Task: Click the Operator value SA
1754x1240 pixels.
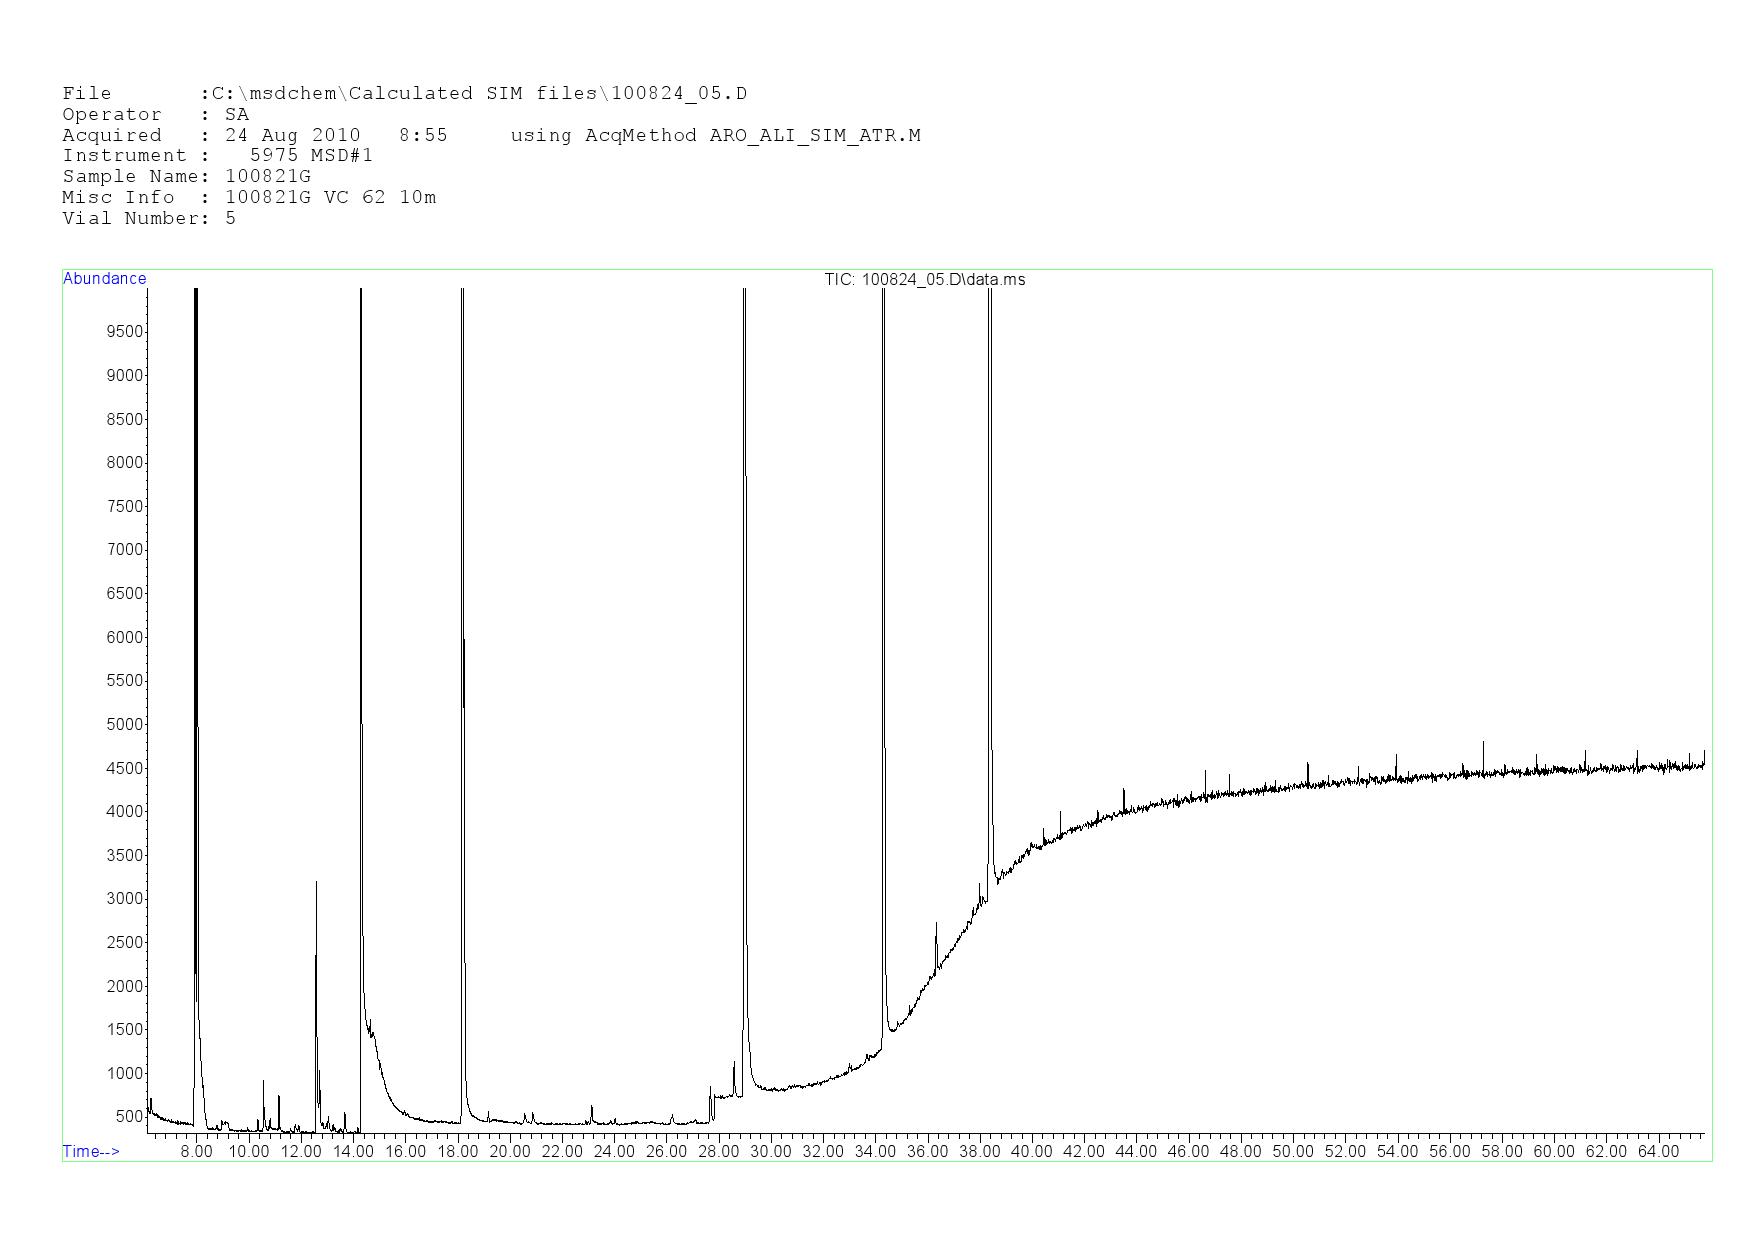Action: point(237,115)
